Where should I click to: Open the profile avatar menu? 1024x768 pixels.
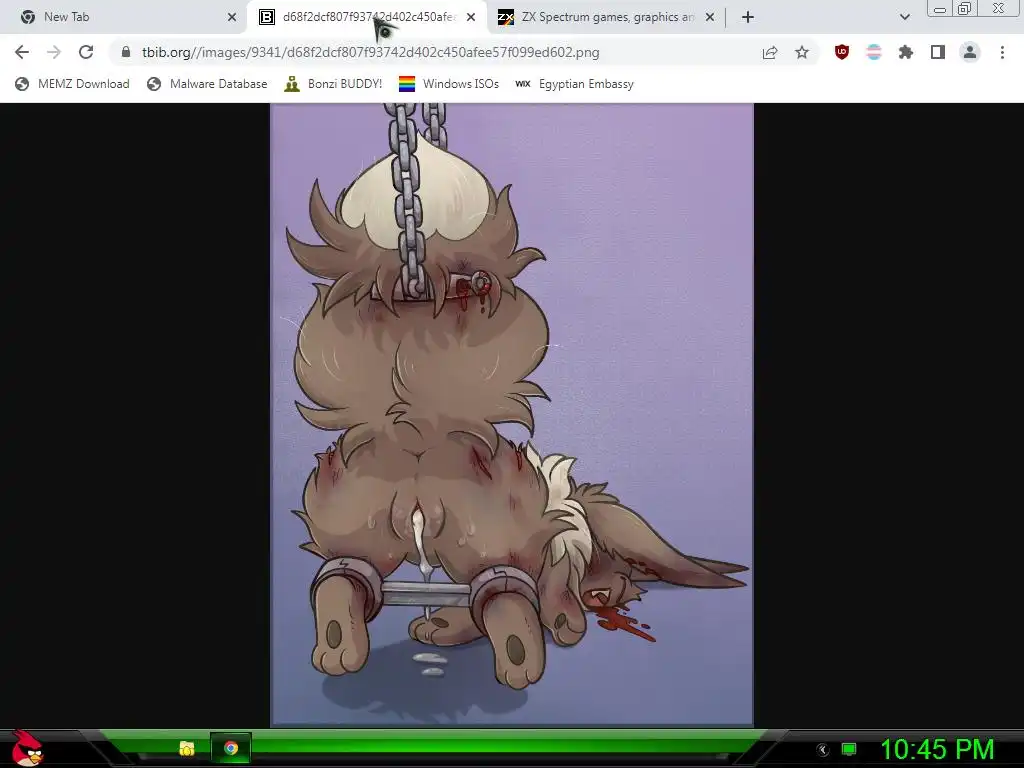[970, 52]
